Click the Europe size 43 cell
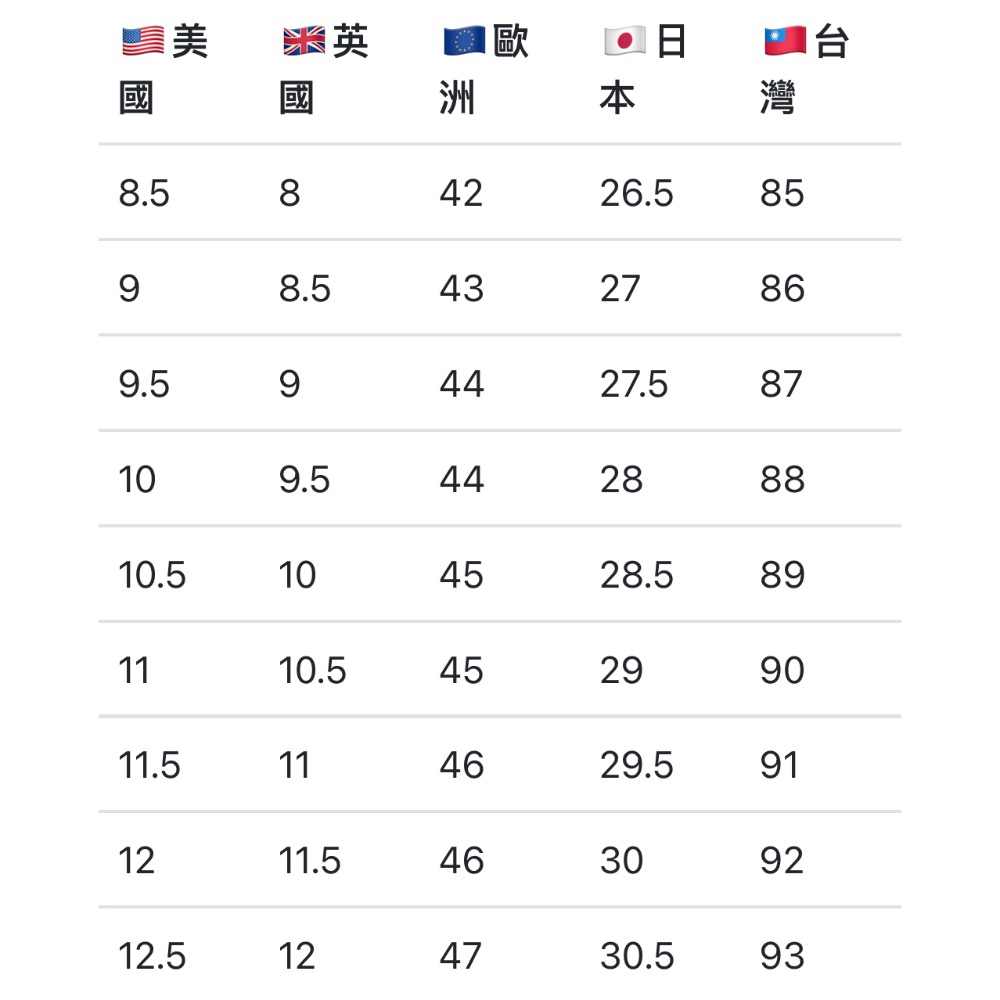The height and width of the screenshot is (1000, 1000). [x=461, y=289]
